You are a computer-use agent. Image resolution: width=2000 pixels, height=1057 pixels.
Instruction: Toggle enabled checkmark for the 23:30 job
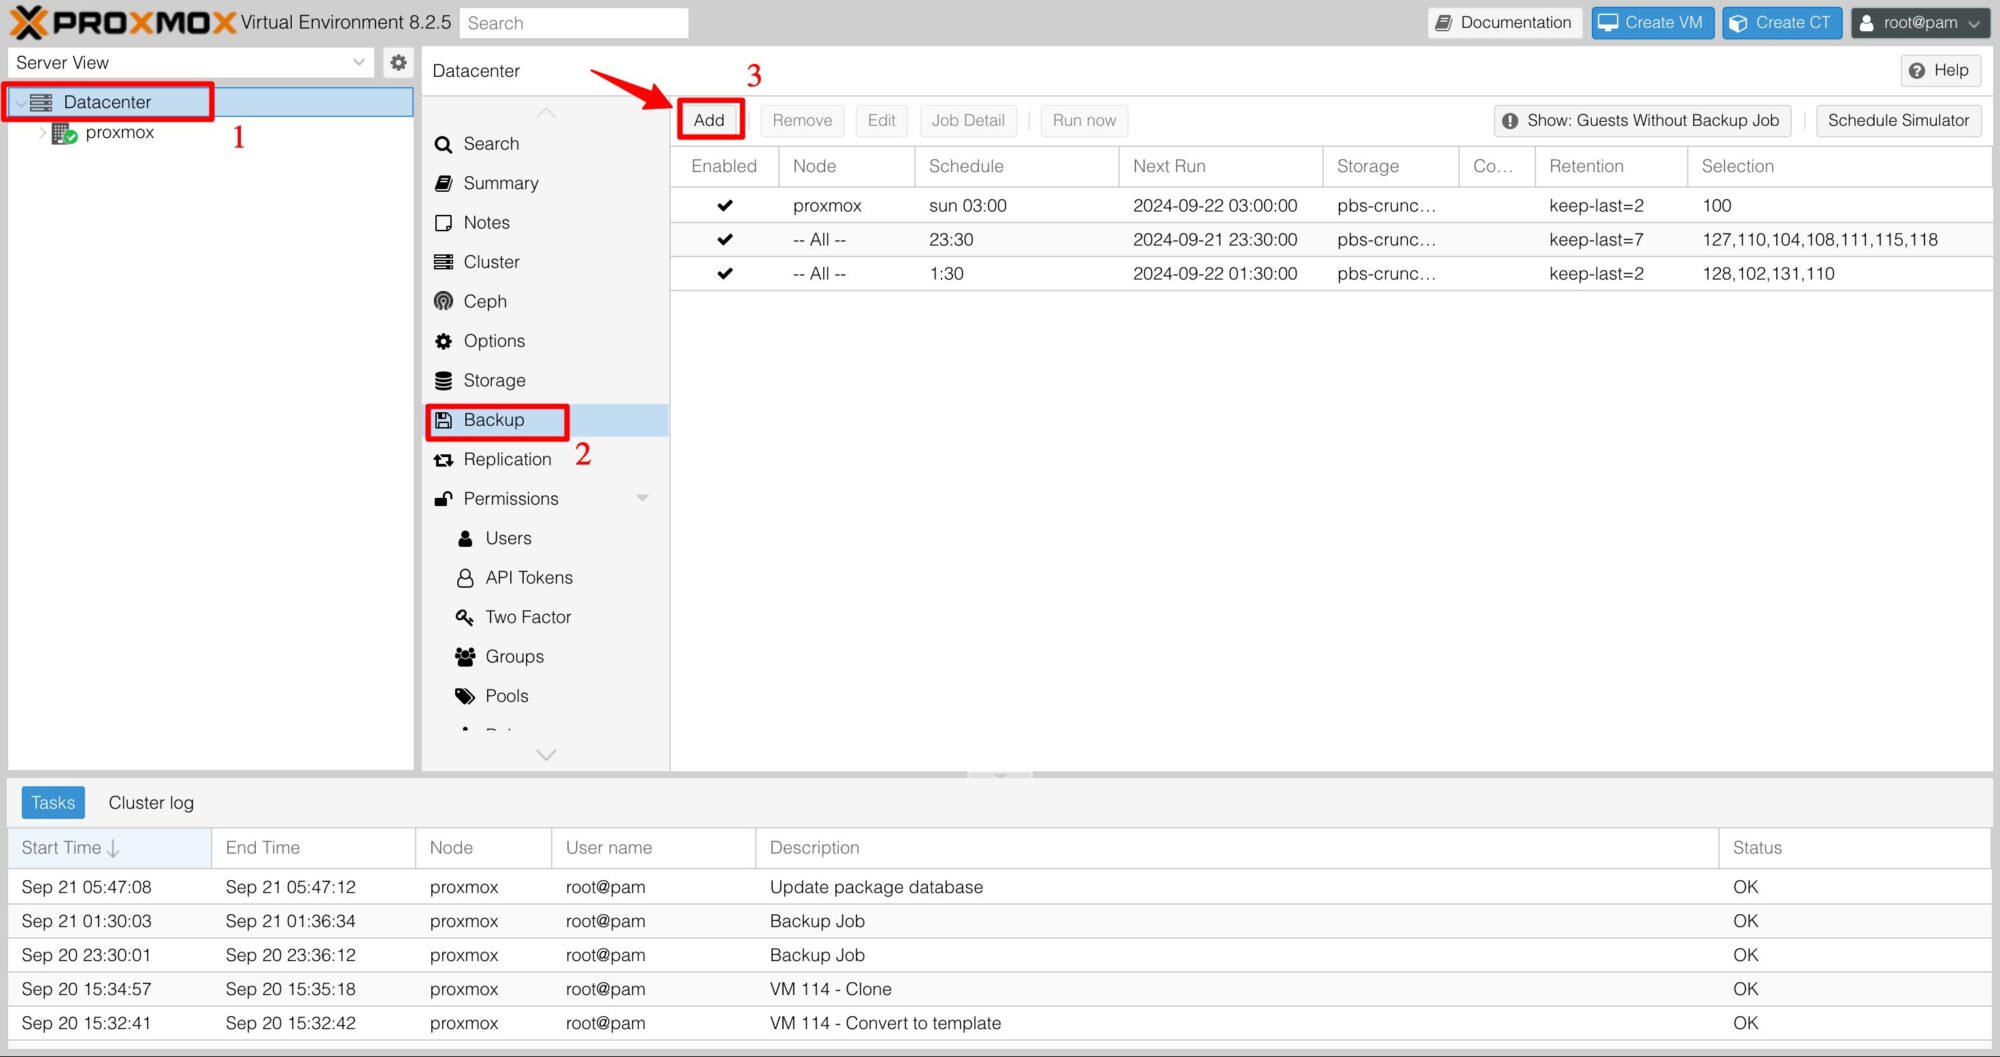coord(725,240)
